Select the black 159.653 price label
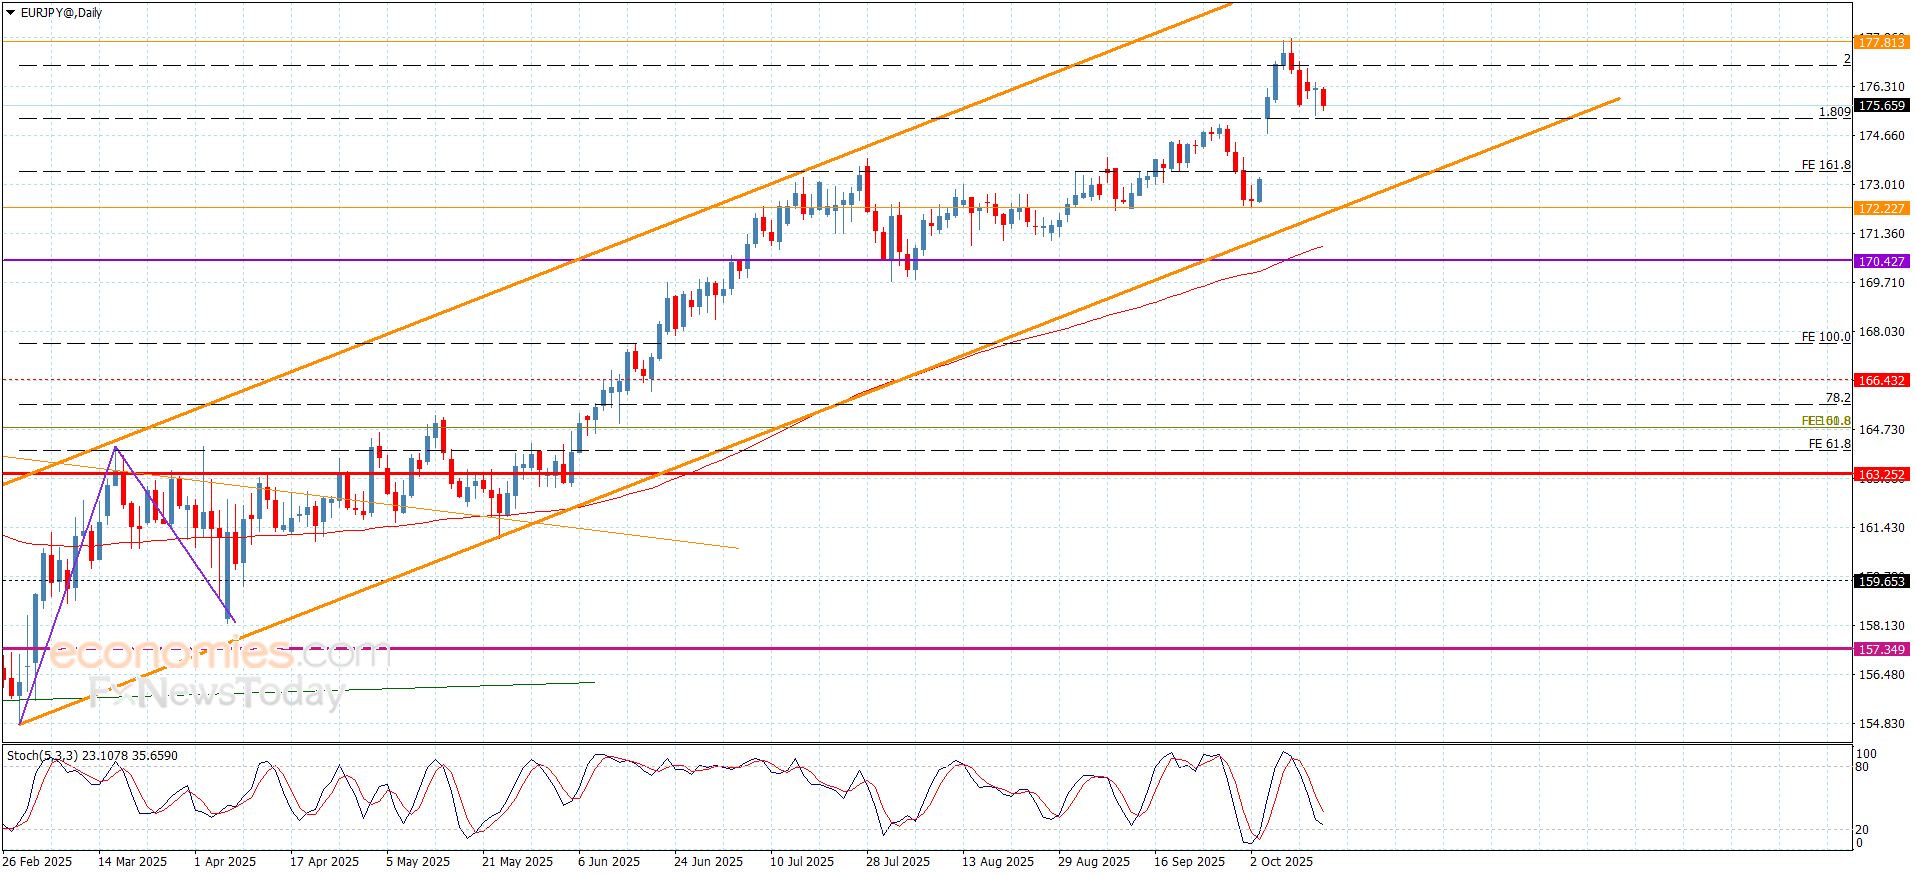Image resolution: width=1916 pixels, height=874 pixels. tap(1881, 581)
